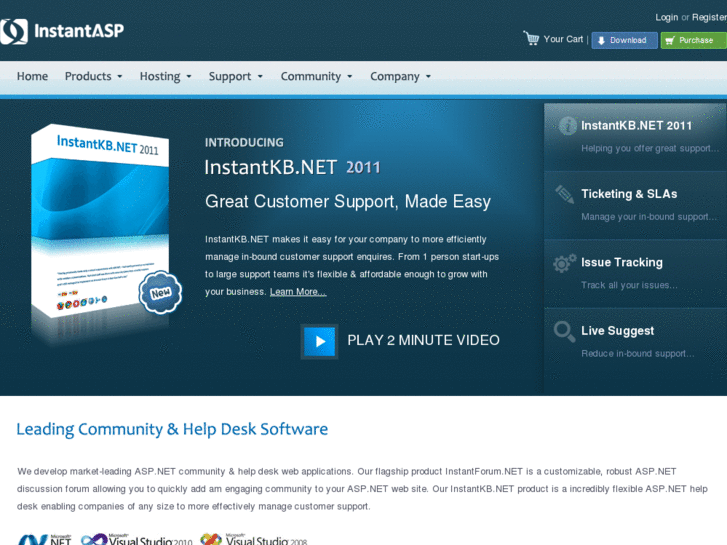The width and height of the screenshot is (727, 545).
Task: Go to the Home menu item
Action: point(32,76)
